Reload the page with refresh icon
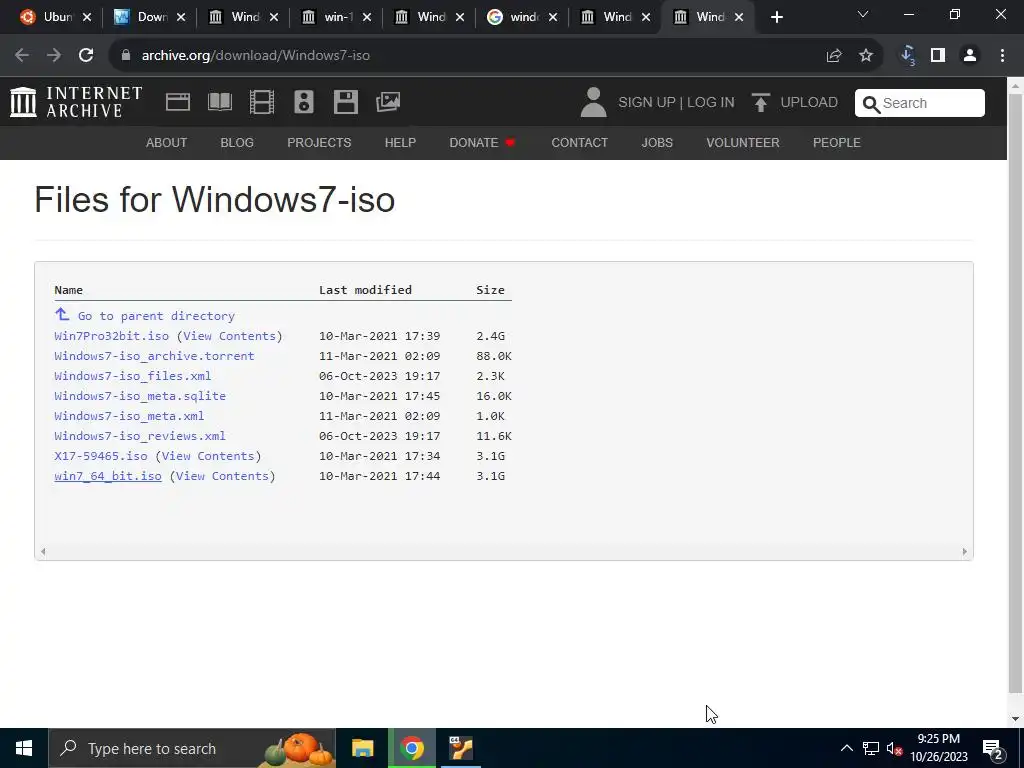The image size is (1024, 768). 86,56
